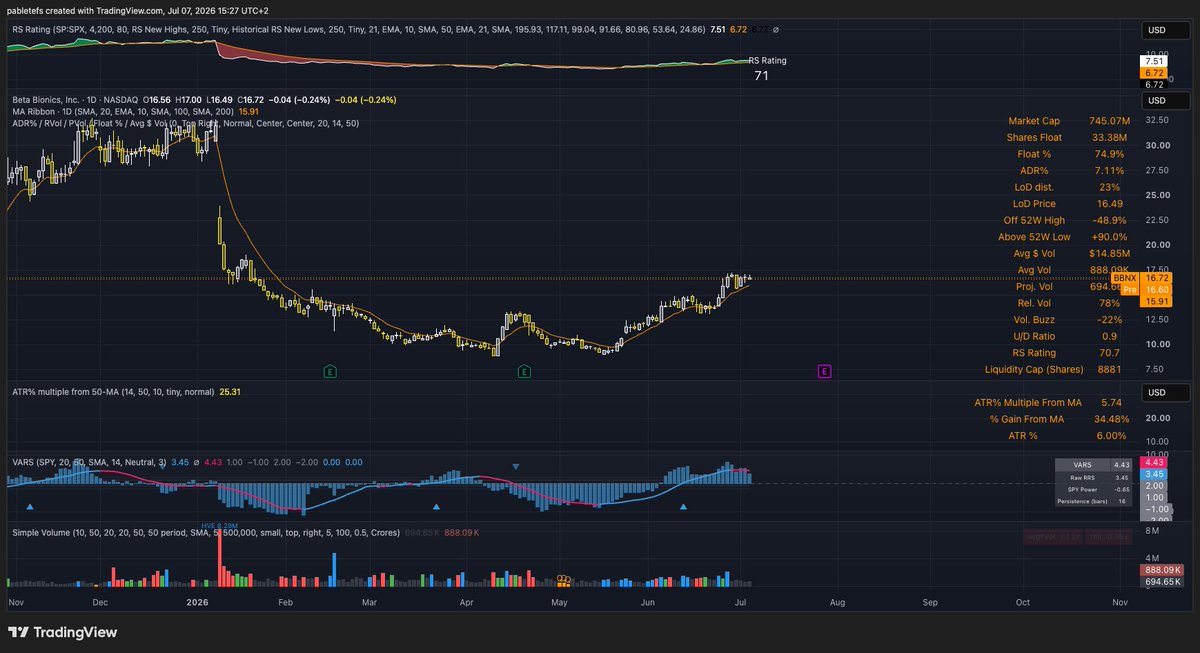Click the ∅ symbol in RS Rating legend
1200x653 pixels.
tap(776, 30)
